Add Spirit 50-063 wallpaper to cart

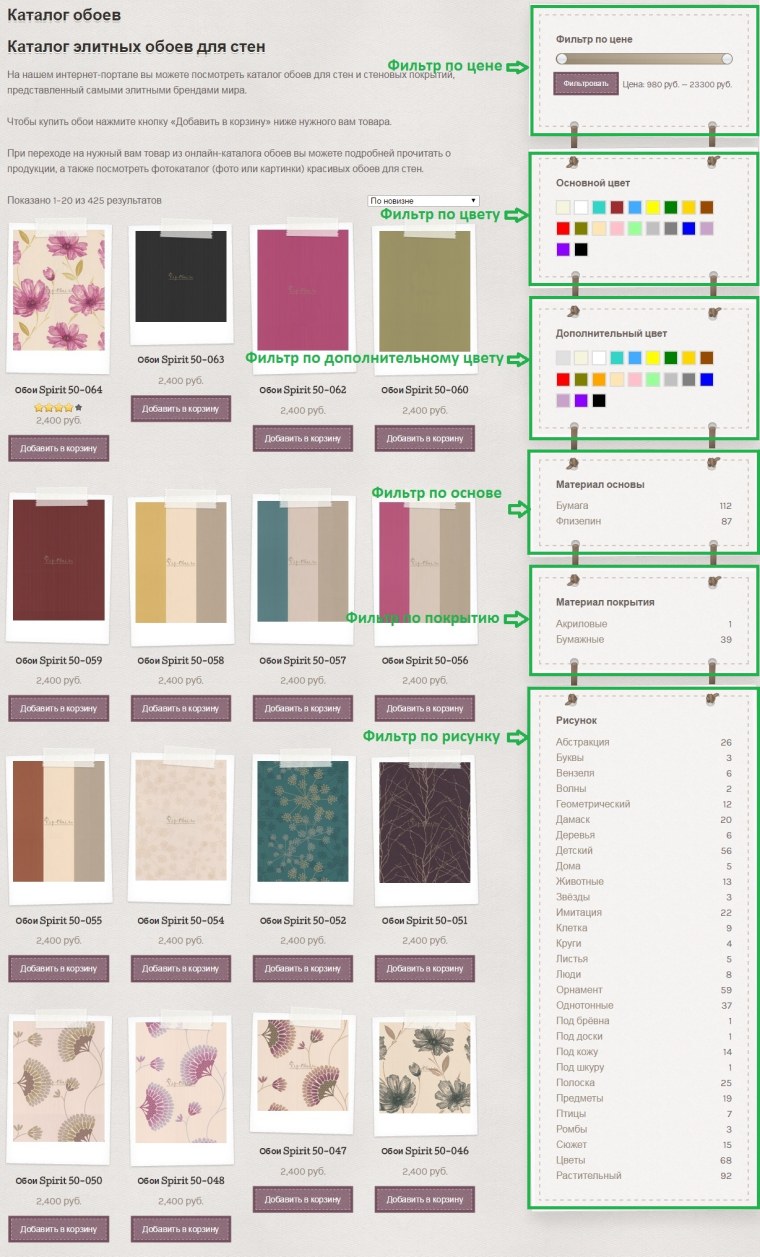(x=180, y=408)
